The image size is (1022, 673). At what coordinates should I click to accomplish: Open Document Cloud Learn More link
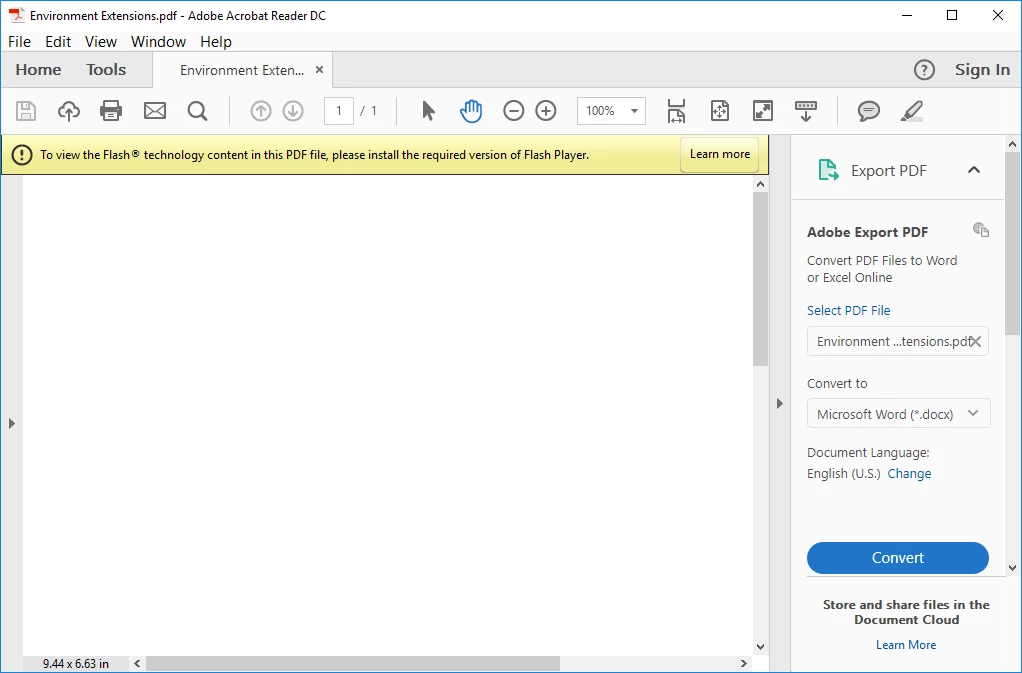(906, 644)
